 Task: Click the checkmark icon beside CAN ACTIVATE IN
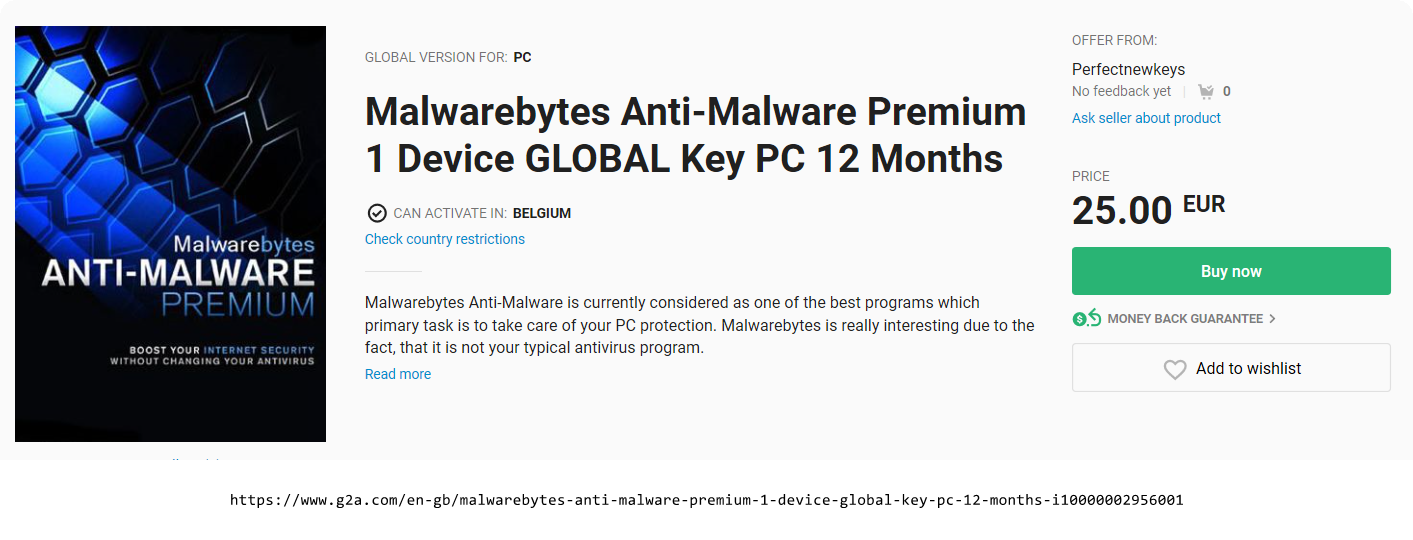point(377,213)
